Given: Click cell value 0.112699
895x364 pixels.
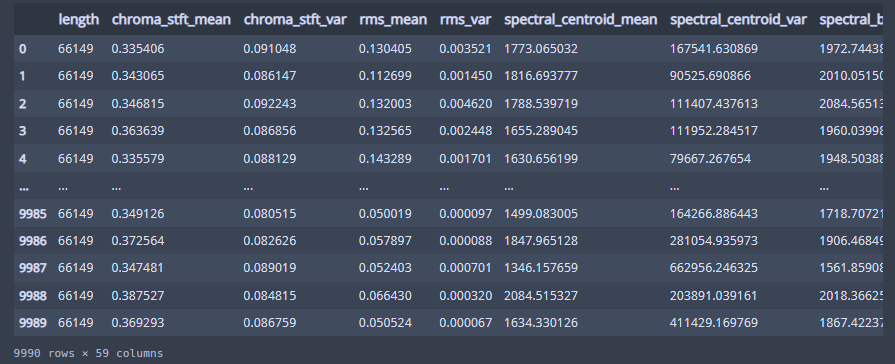Looking at the screenshot, I should 385,76.
